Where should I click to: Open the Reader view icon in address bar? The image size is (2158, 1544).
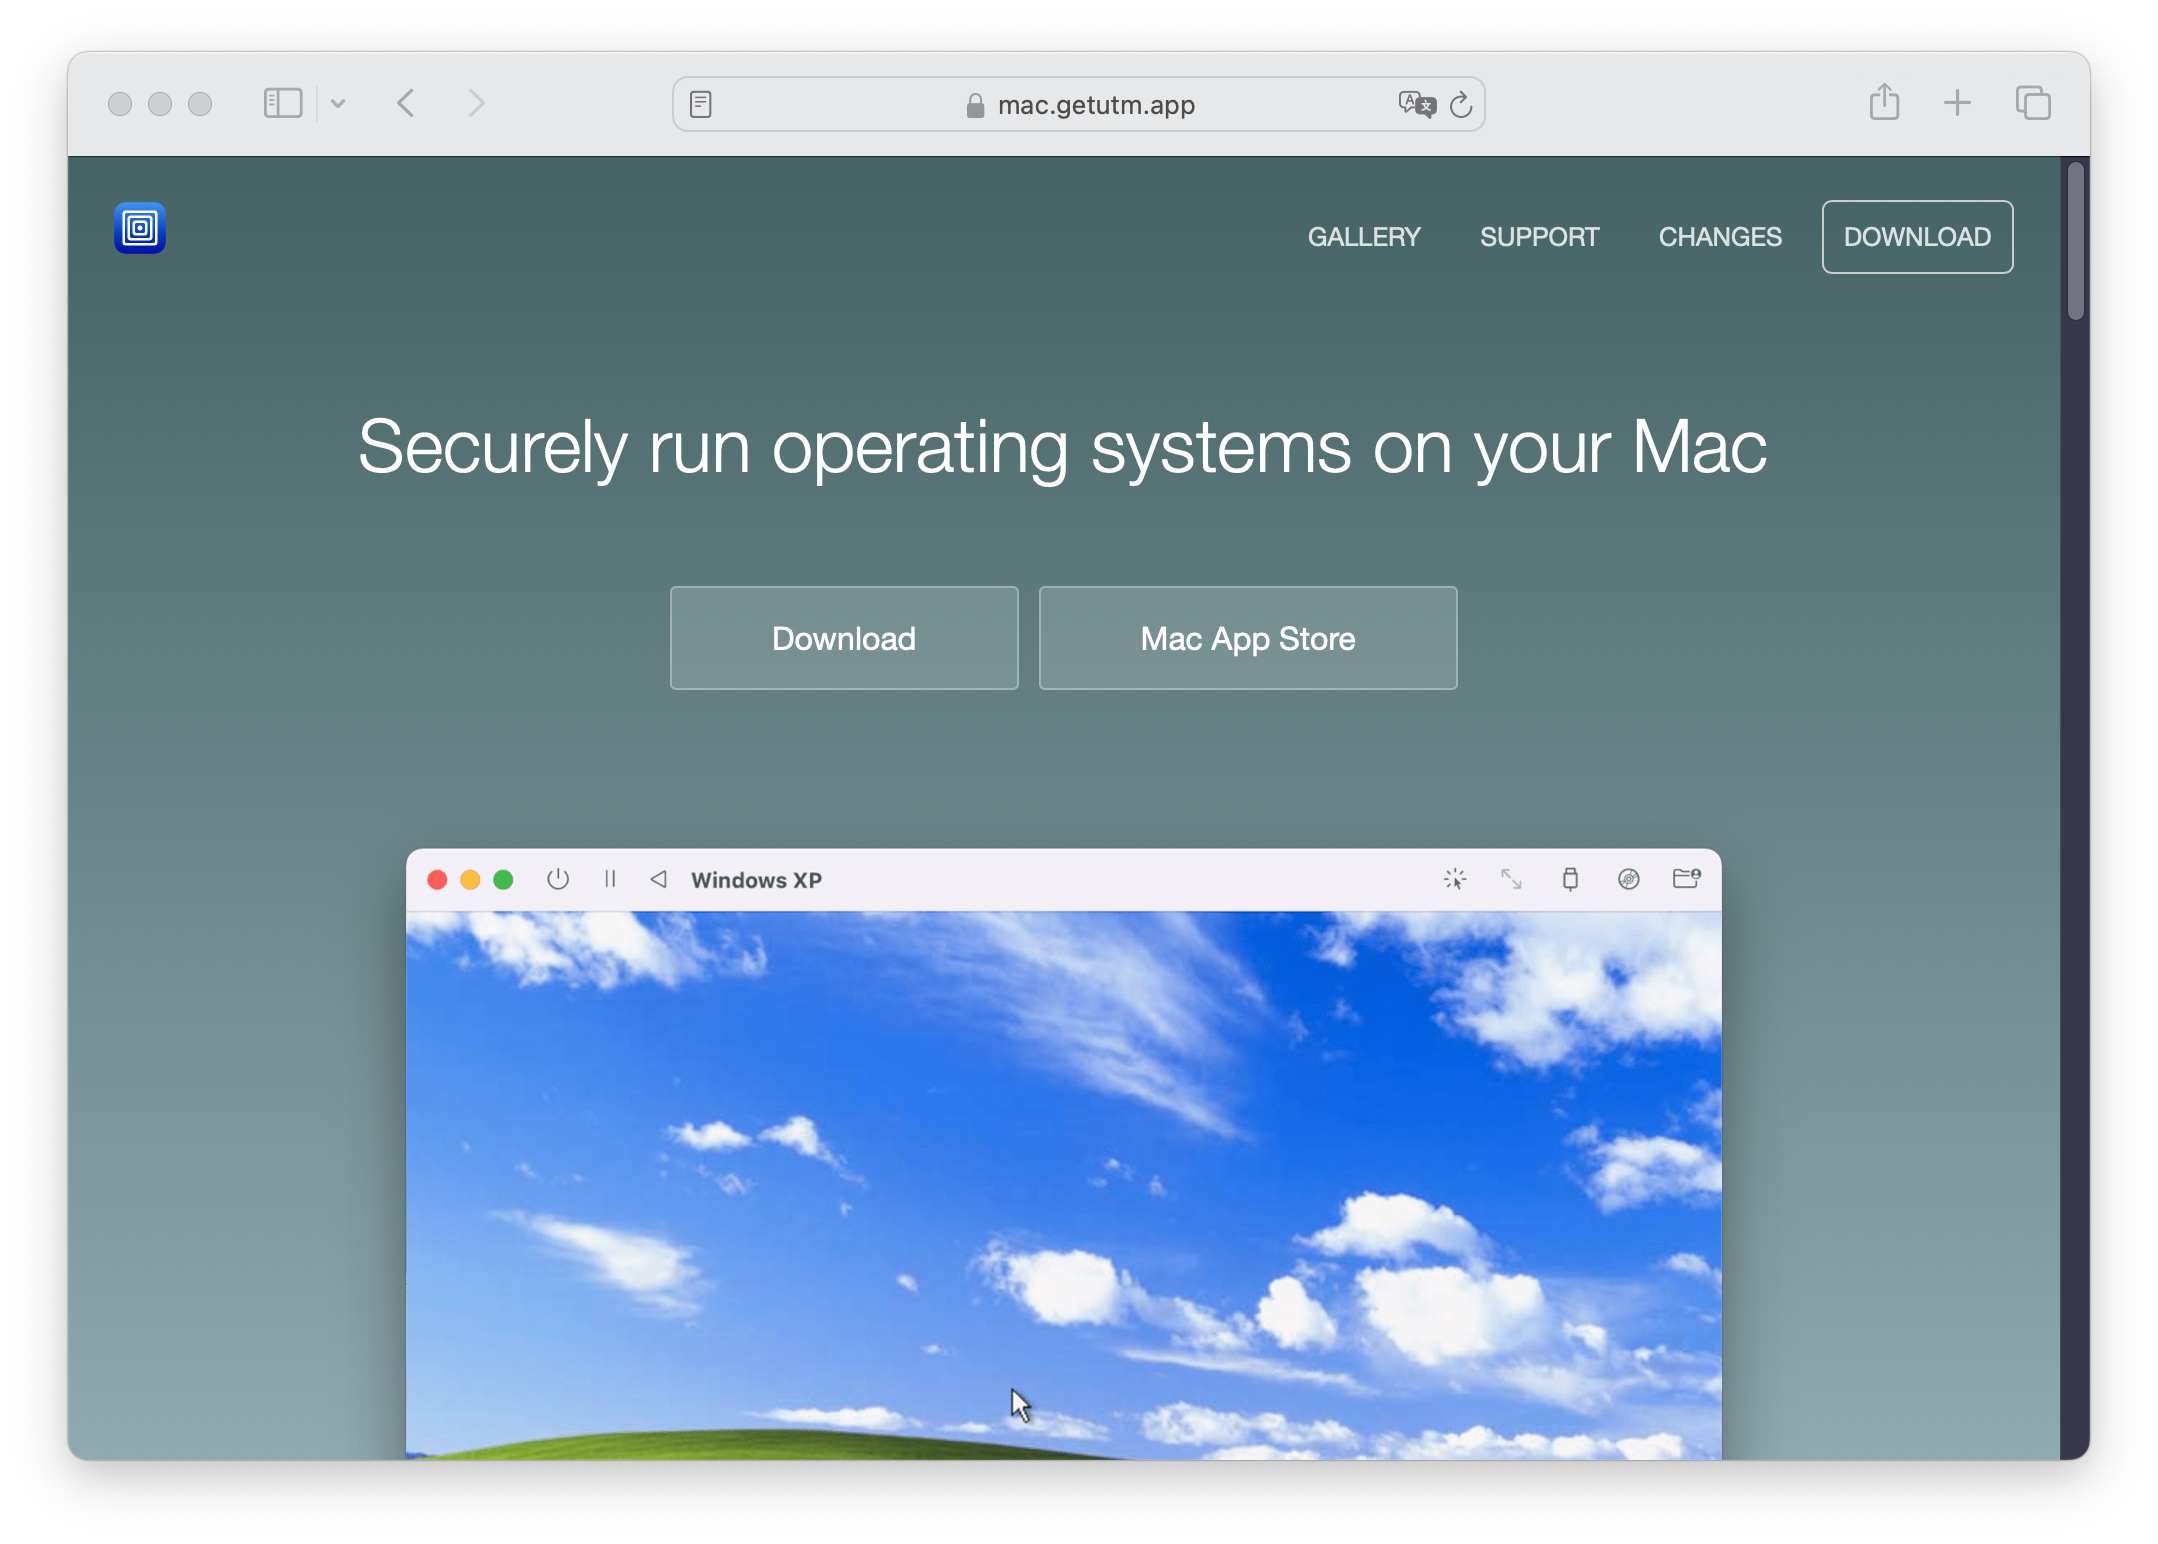point(701,104)
